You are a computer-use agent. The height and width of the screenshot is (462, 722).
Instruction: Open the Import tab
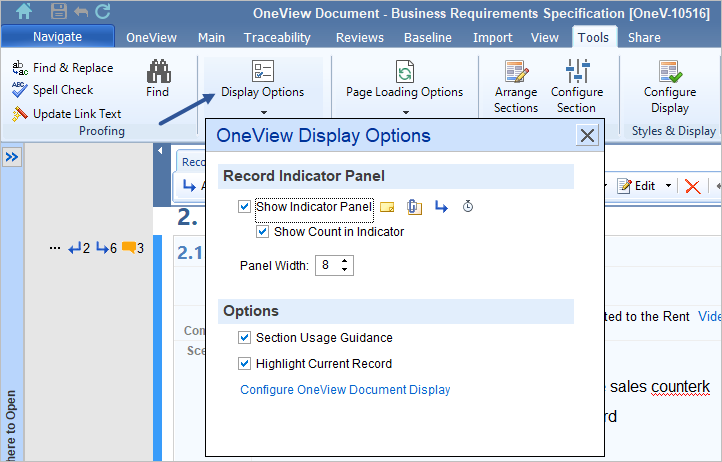[x=492, y=37]
